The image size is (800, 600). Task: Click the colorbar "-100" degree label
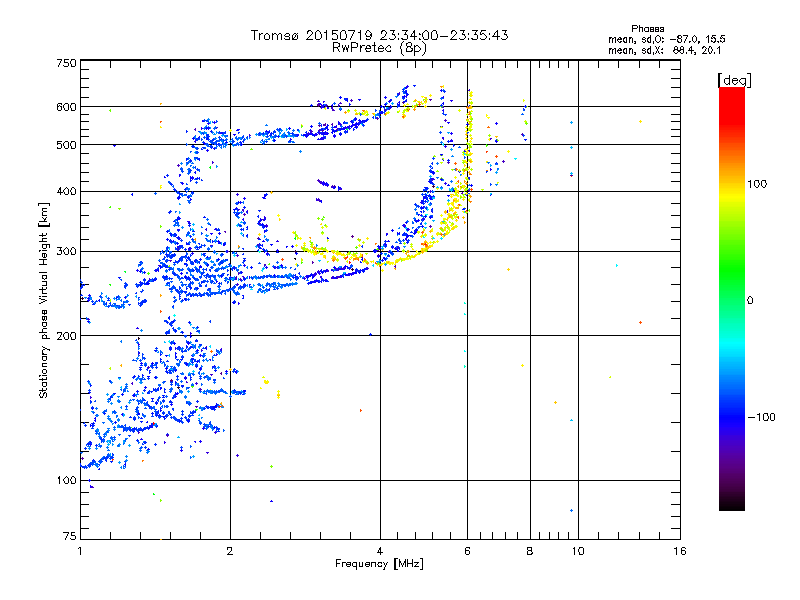coord(762,417)
